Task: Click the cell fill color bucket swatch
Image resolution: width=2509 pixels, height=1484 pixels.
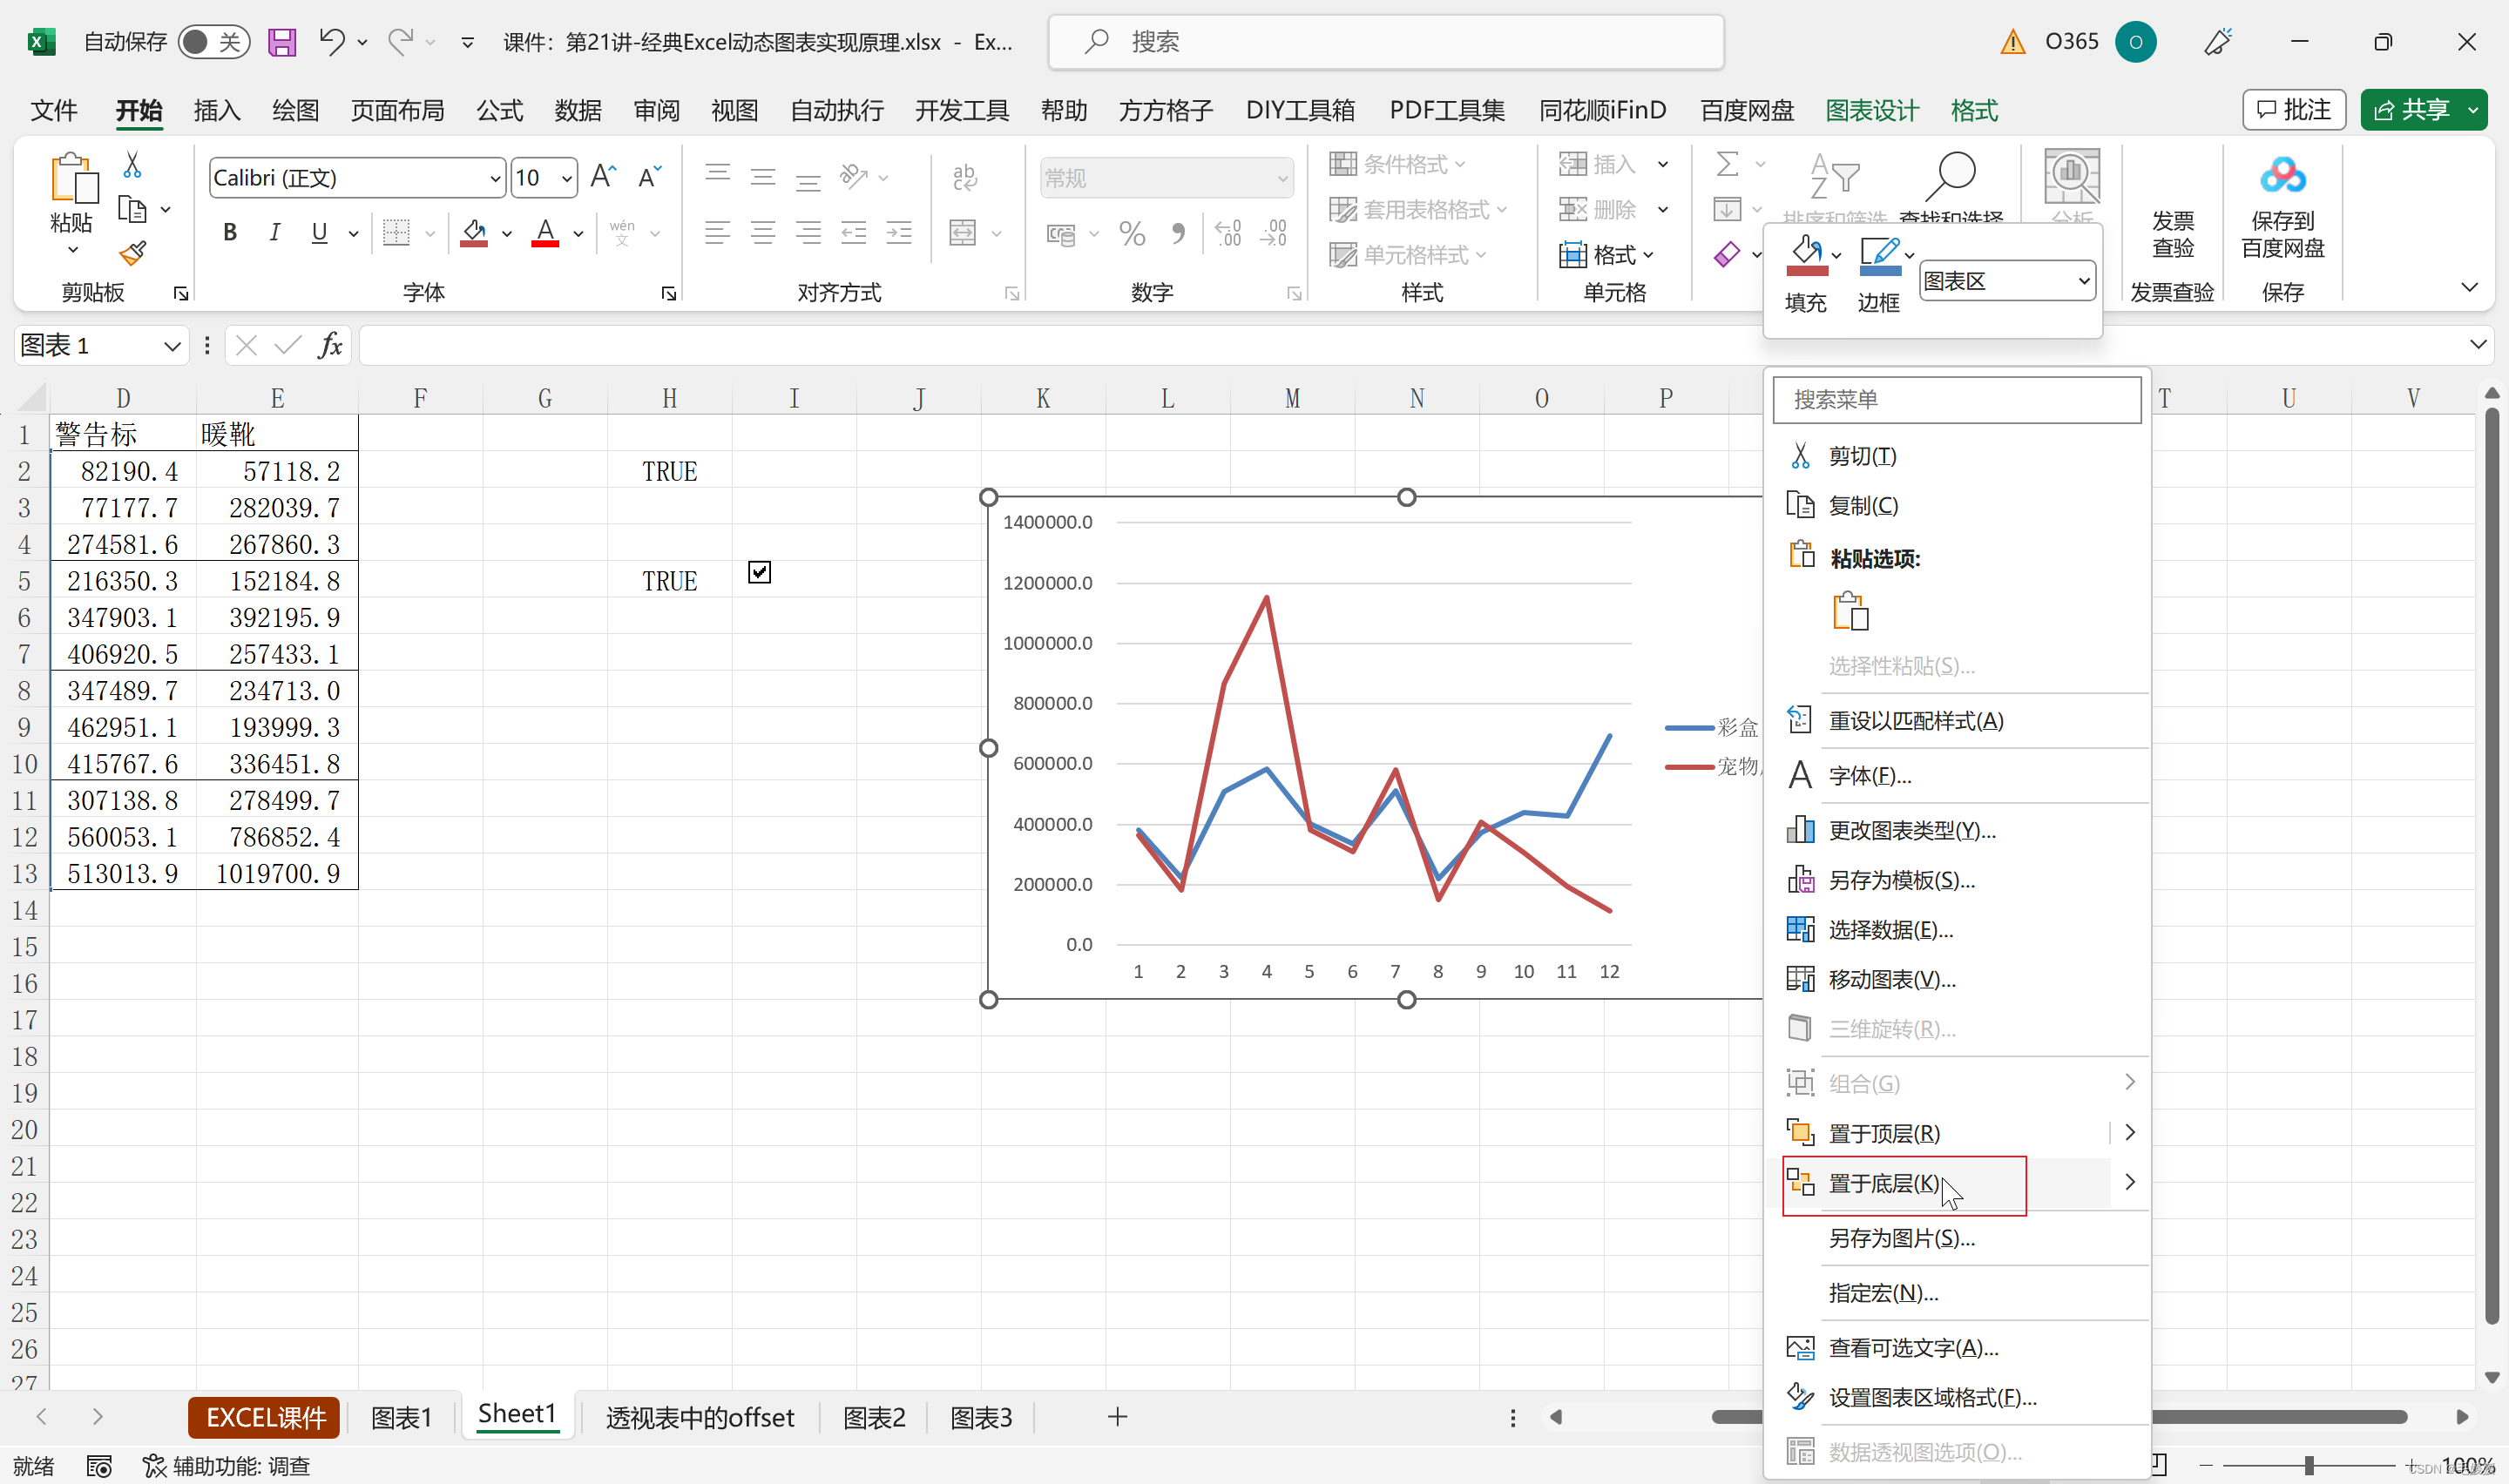Action: tap(474, 233)
